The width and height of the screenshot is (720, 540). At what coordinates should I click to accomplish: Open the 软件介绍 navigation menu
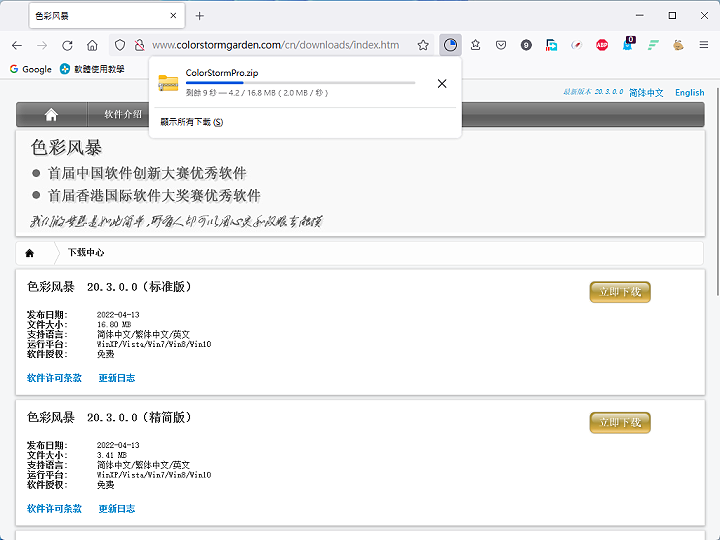(123, 114)
